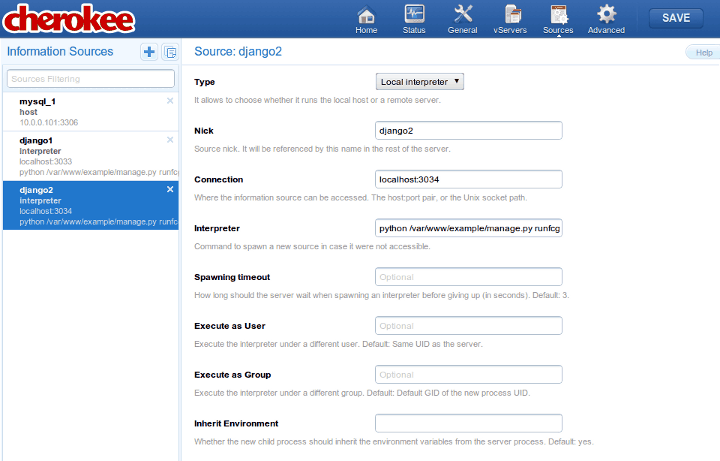
Task: Open the Advanced gear icon
Action: 606,17
